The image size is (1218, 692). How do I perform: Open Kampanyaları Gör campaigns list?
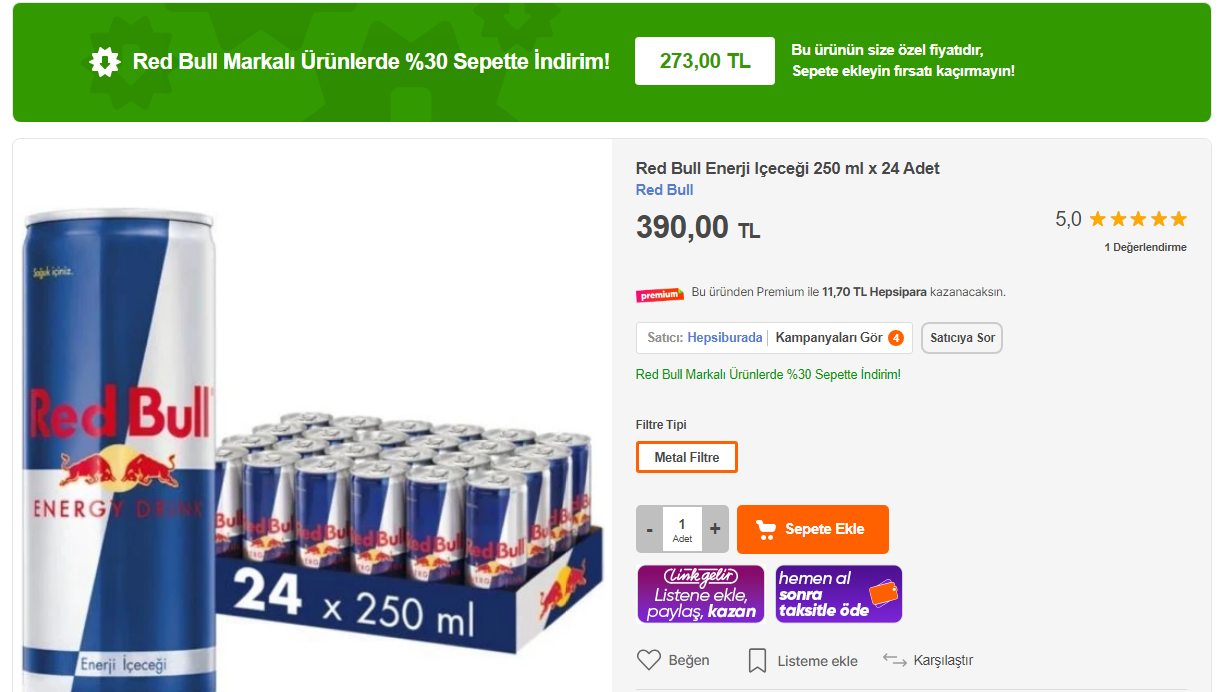(829, 338)
